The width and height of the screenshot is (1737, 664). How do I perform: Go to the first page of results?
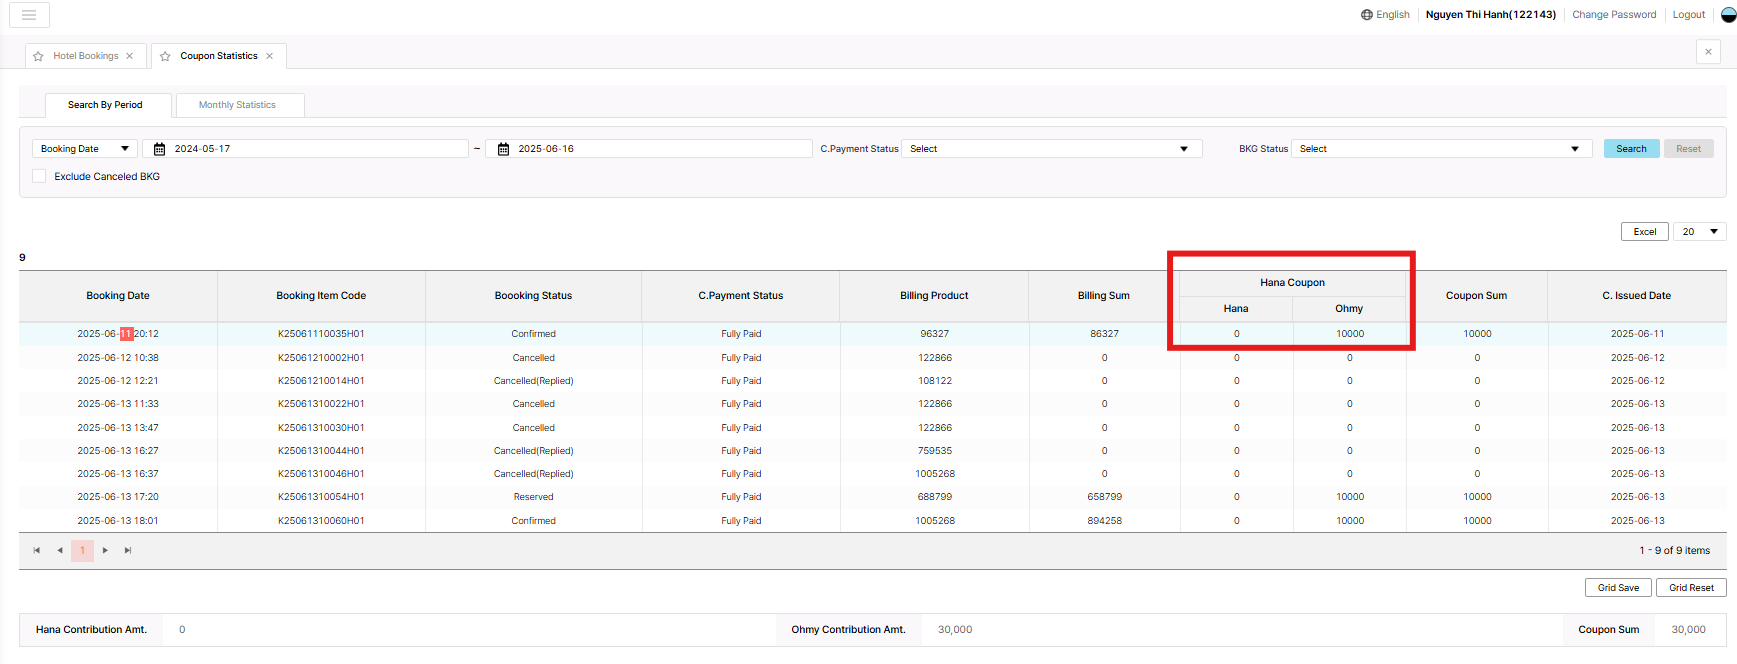pos(37,550)
